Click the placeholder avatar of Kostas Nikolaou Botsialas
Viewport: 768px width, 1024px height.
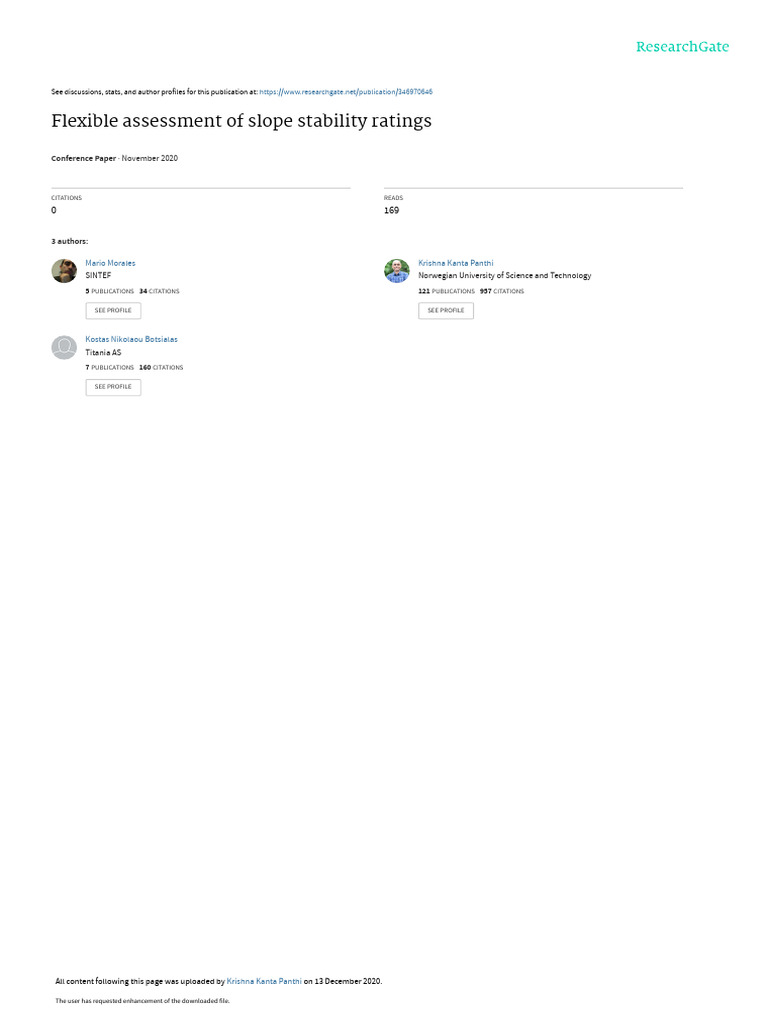click(64, 347)
